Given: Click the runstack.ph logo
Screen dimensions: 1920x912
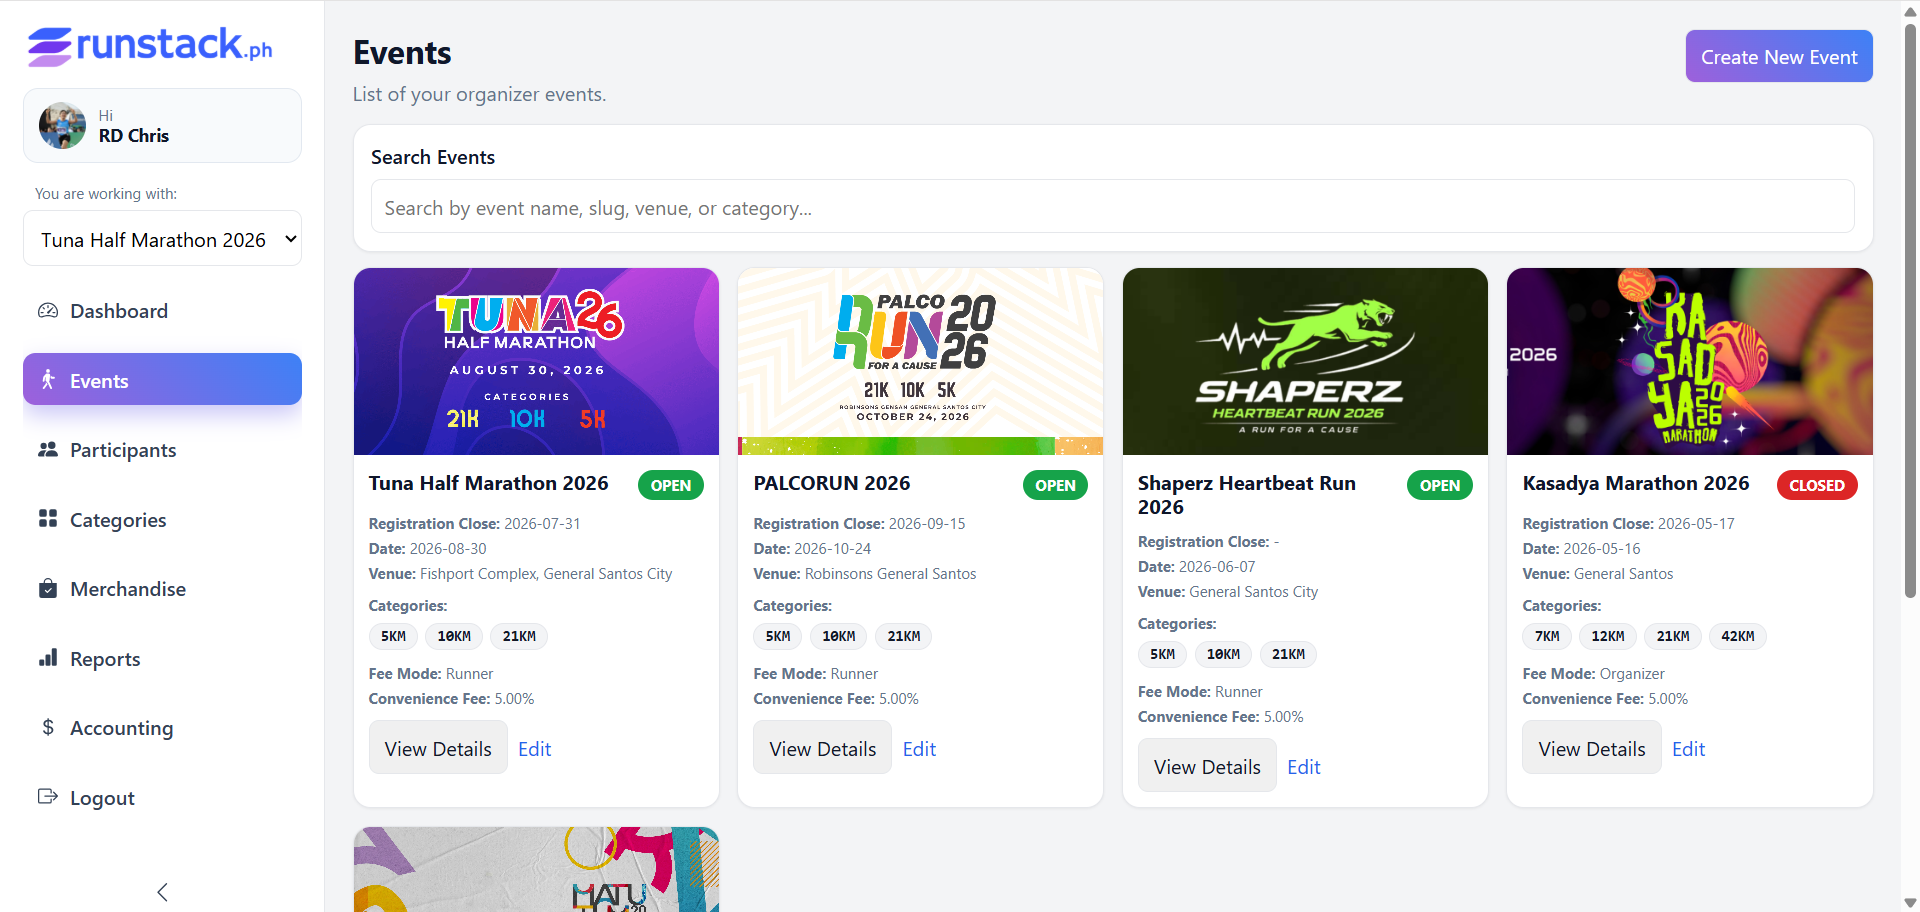Looking at the screenshot, I should pos(150,46).
